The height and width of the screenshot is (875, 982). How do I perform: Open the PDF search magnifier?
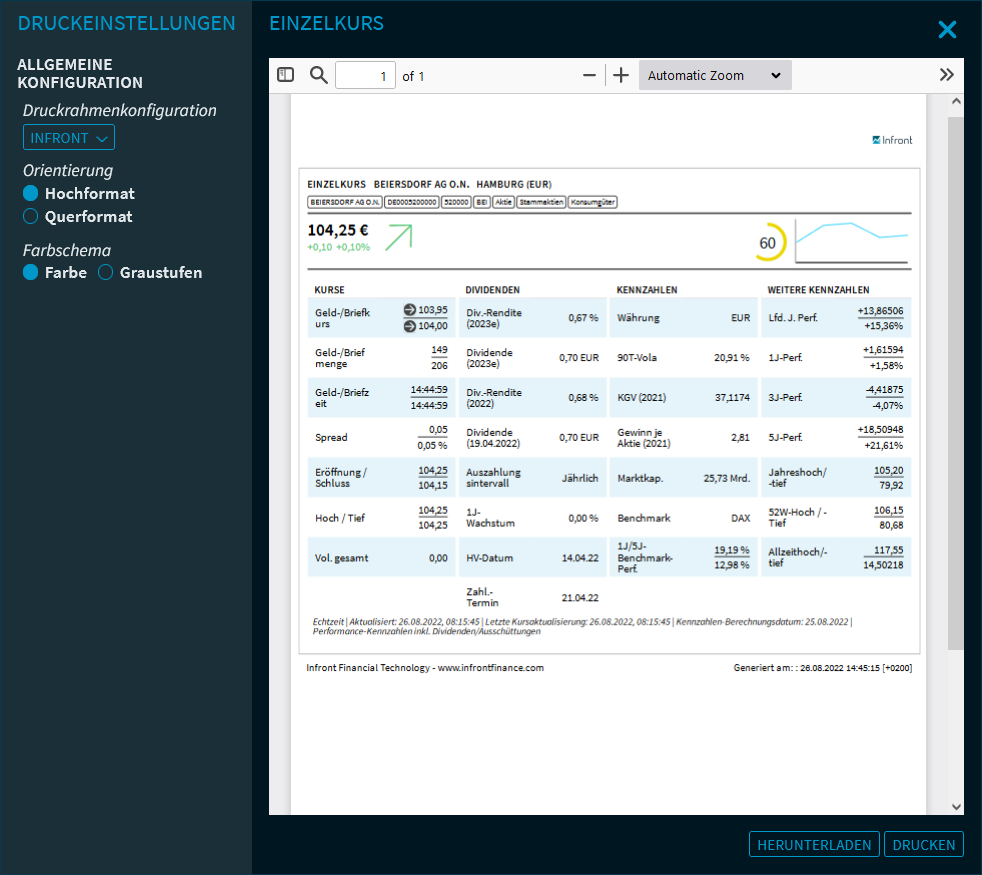click(x=318, y=75)
